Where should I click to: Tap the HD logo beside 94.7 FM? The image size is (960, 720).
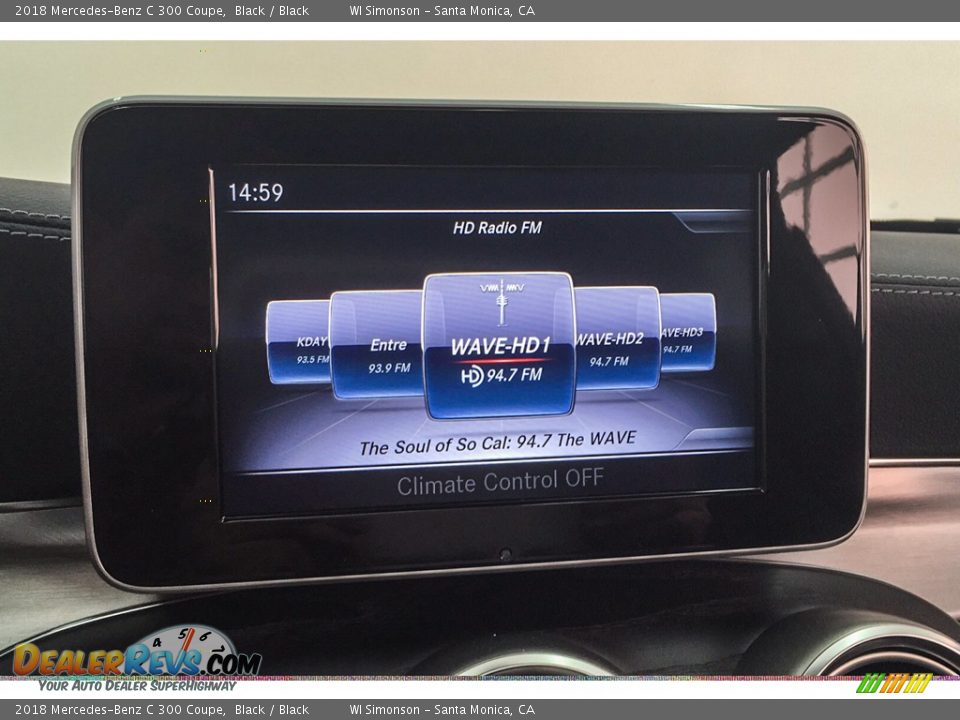coord(472,375)
